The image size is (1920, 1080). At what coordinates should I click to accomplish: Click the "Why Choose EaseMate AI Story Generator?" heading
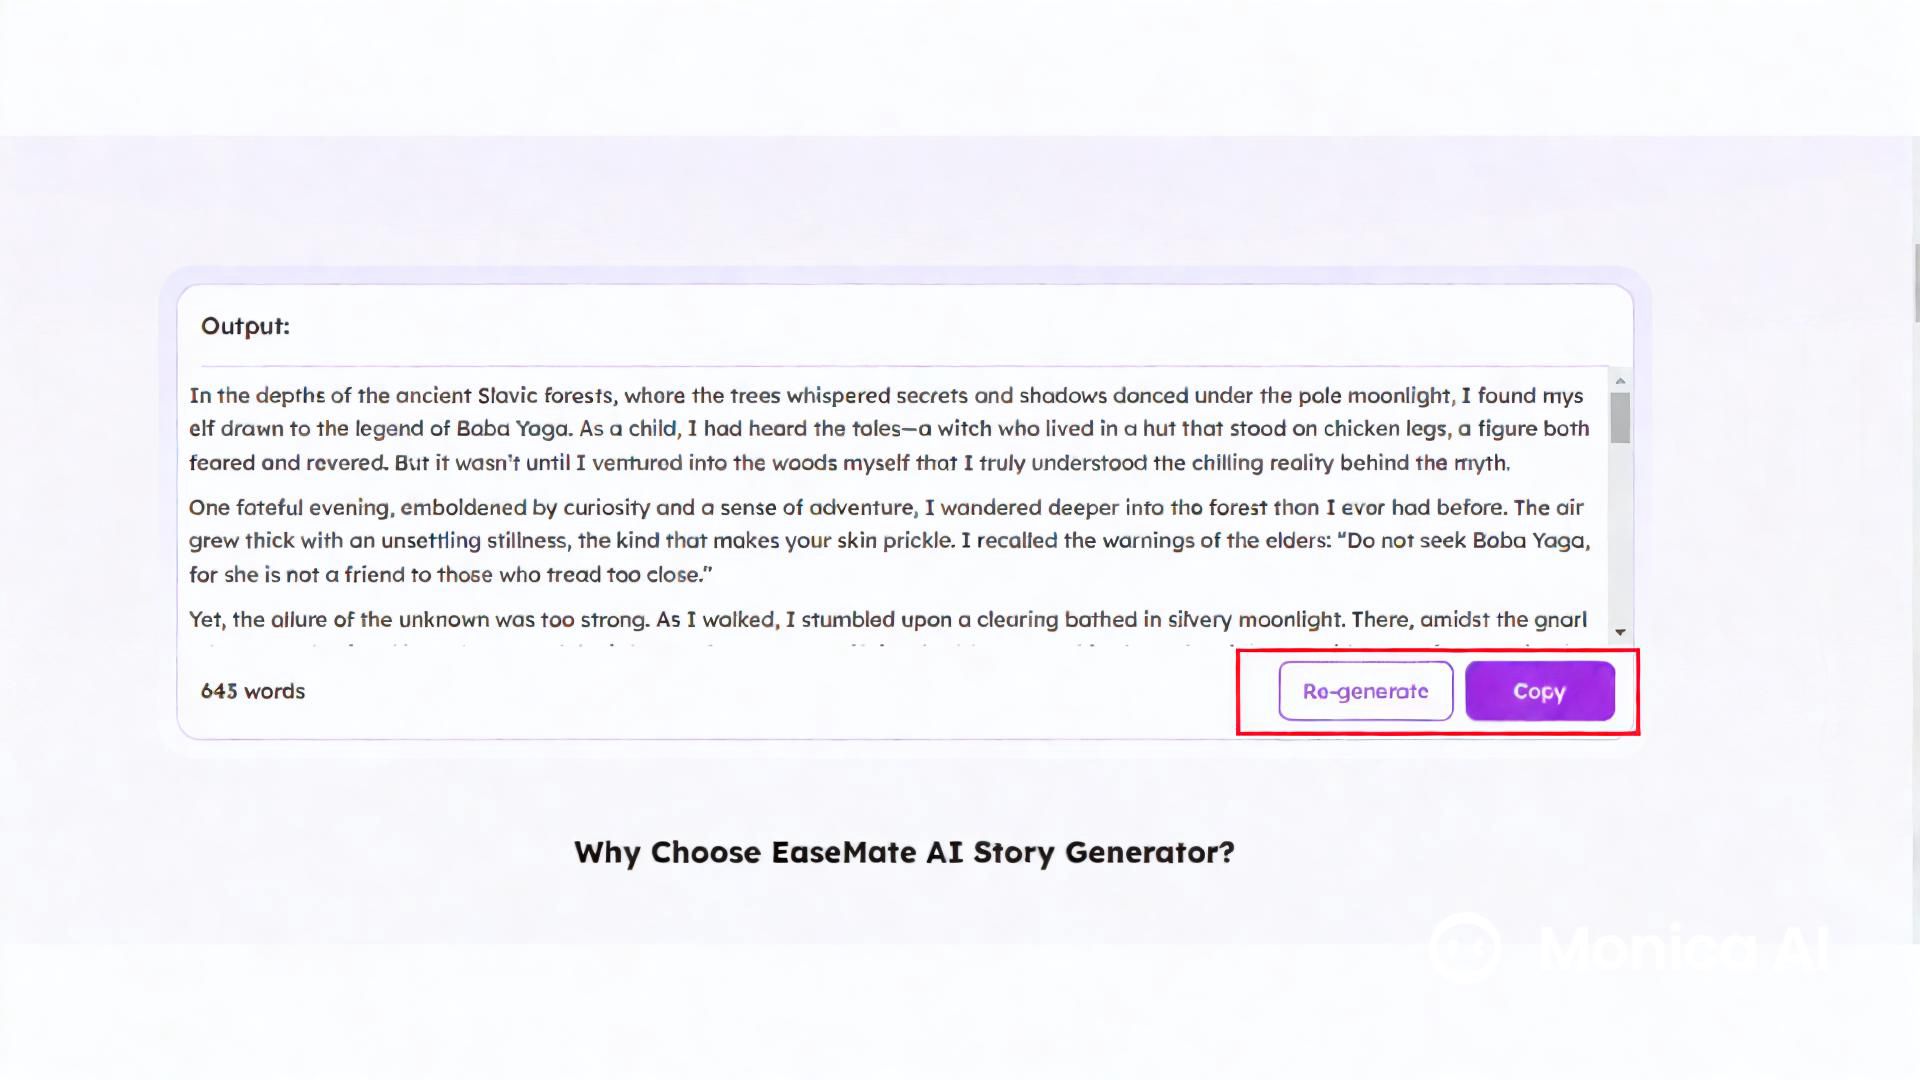[x=904, y=852]
